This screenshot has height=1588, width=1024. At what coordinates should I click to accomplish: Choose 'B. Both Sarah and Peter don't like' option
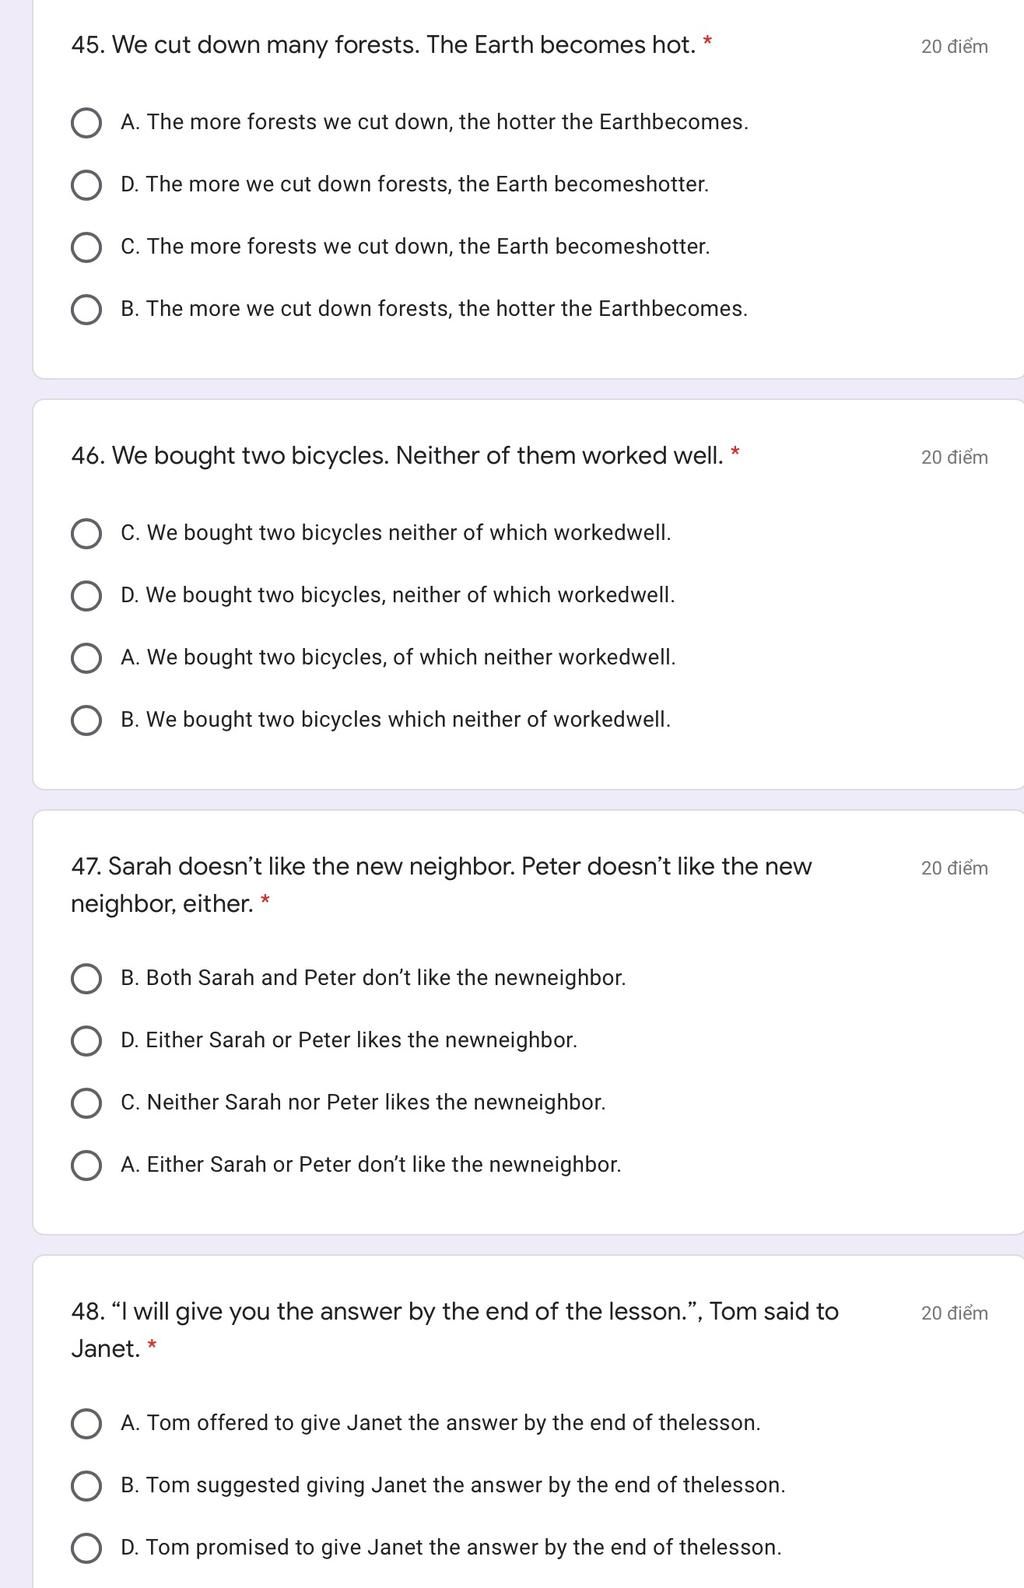(86, 978)
